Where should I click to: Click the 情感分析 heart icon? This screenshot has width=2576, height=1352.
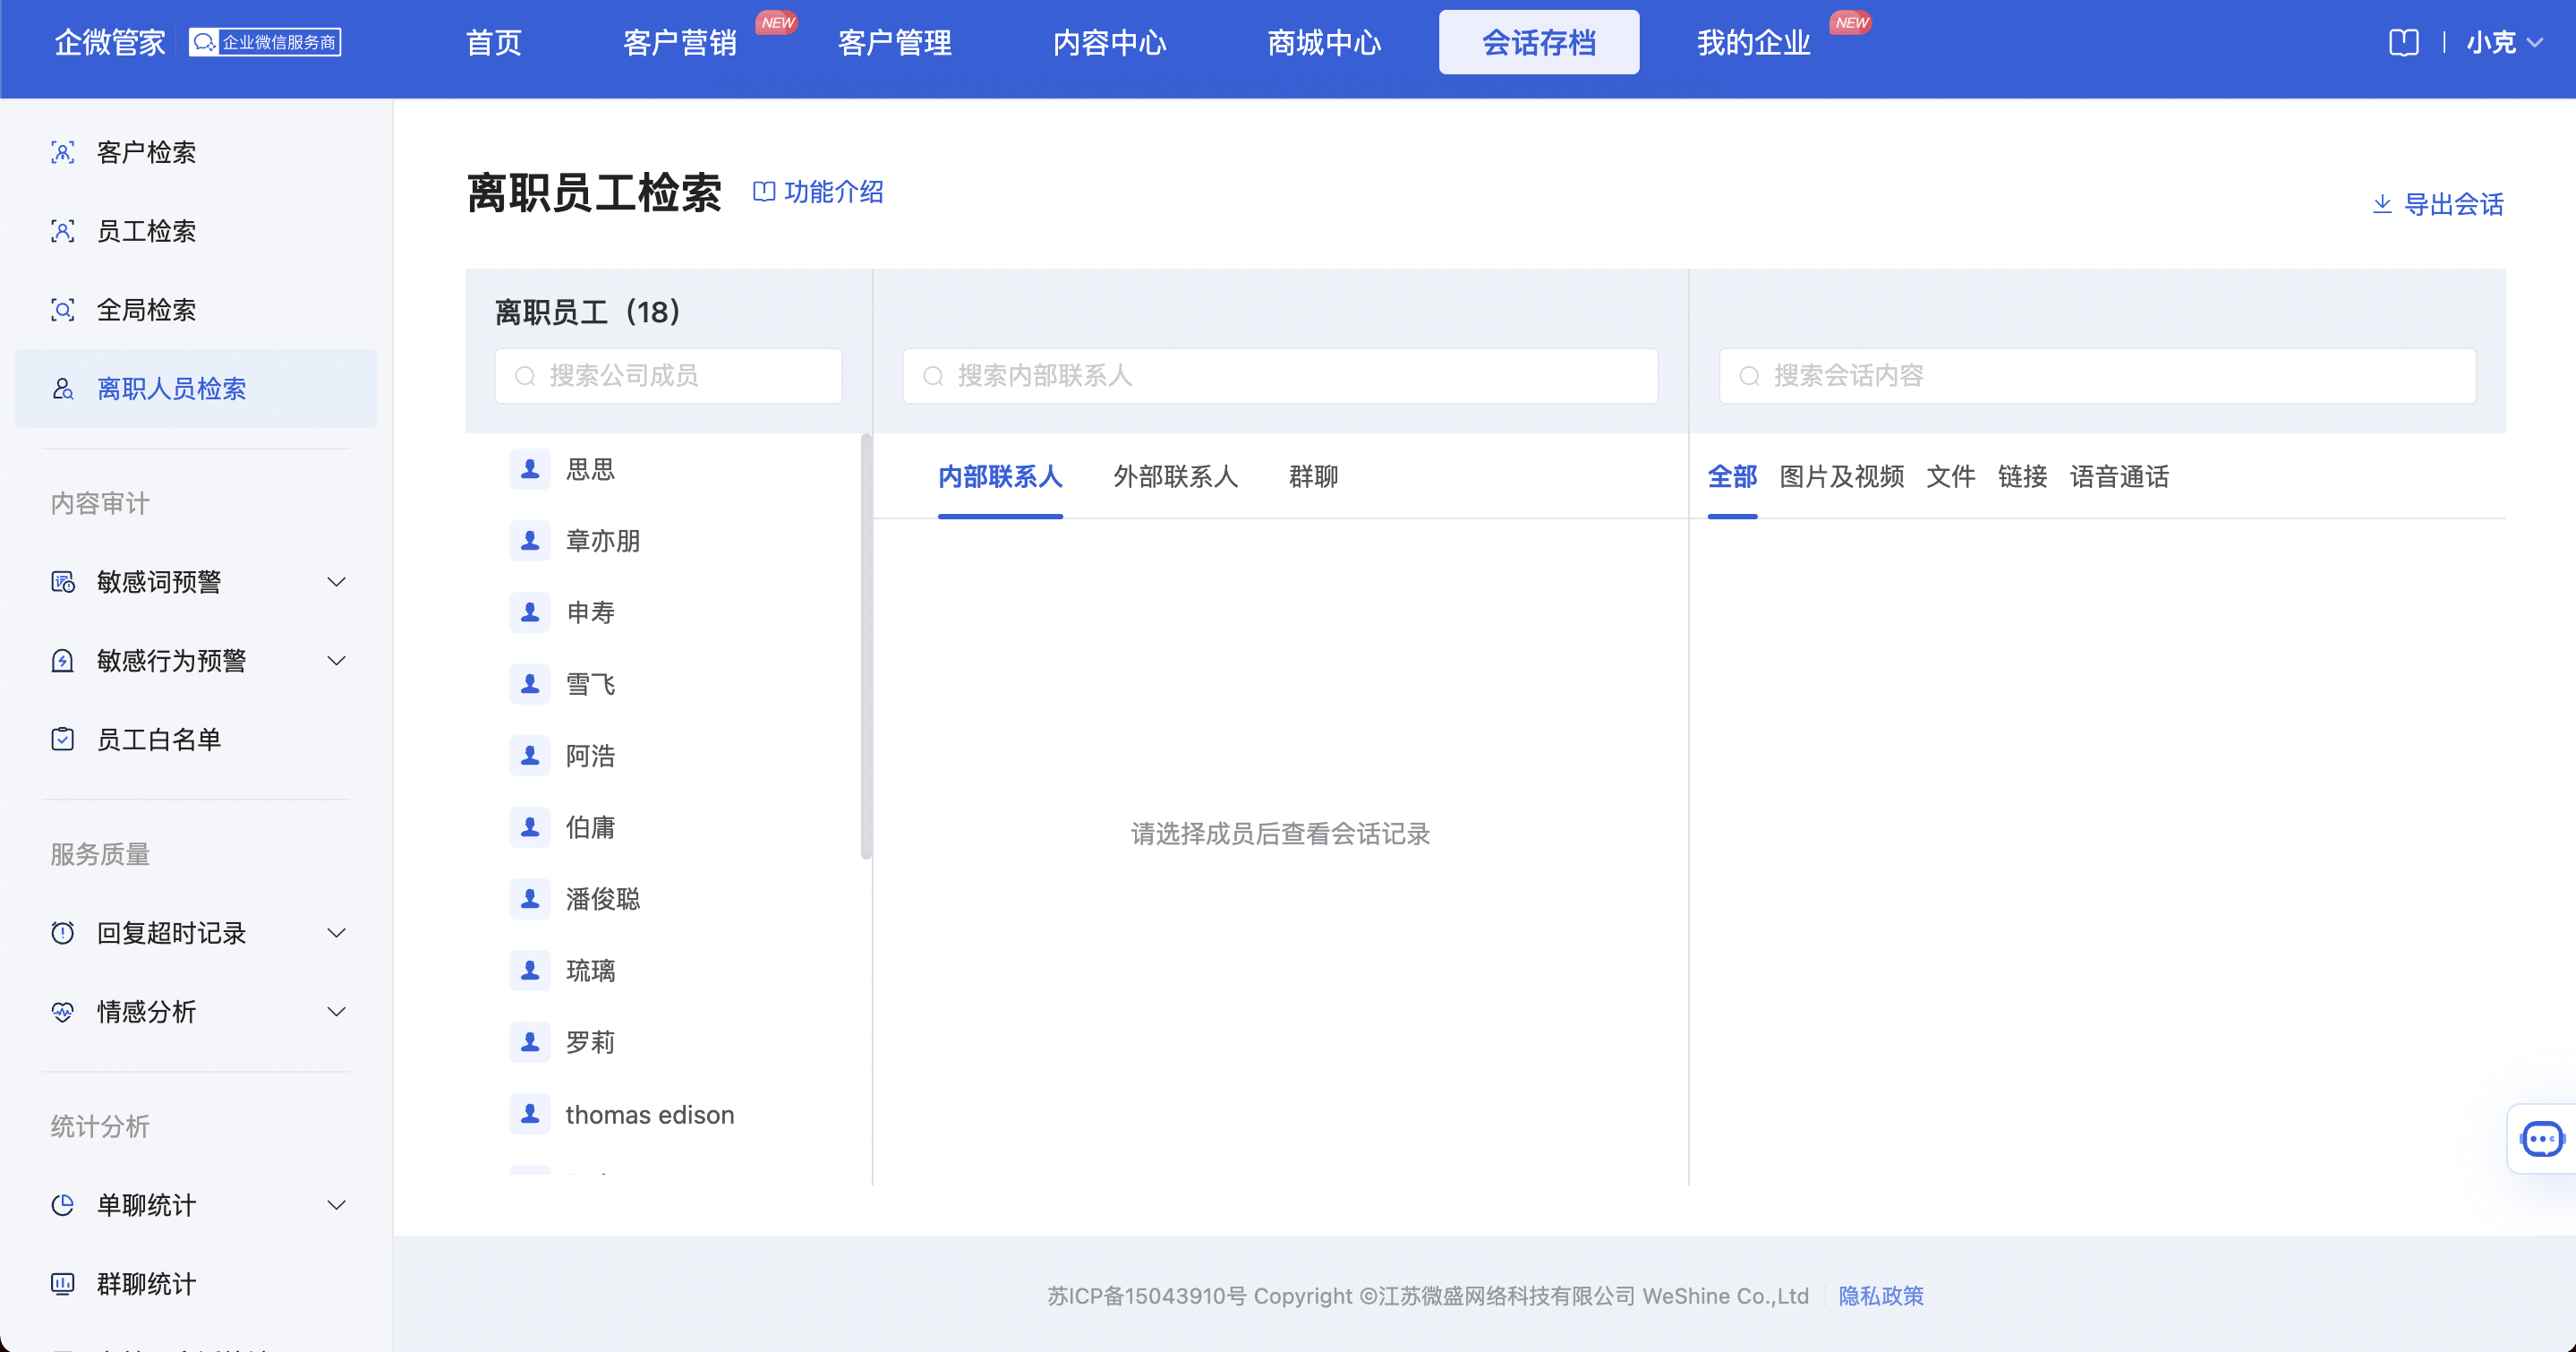(x=63, y=1012)
